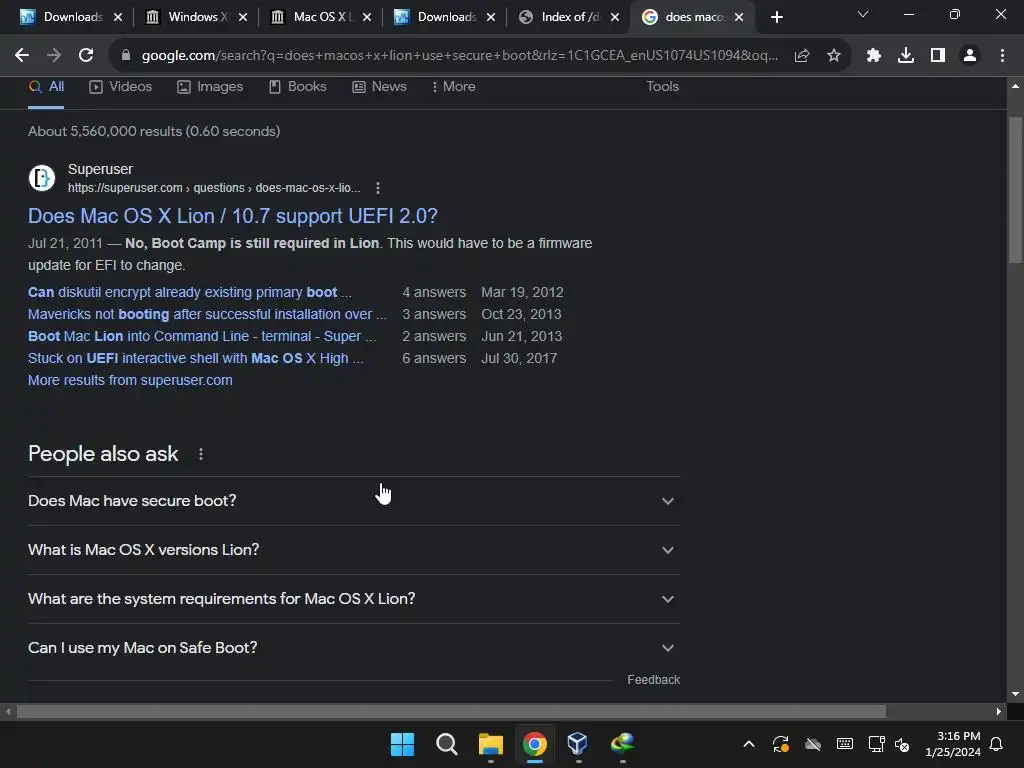Image resolution: width=1024 pixels, height=768 pixels.
Task: Open People also ask options dots
Action: click(x=200, y=454)
